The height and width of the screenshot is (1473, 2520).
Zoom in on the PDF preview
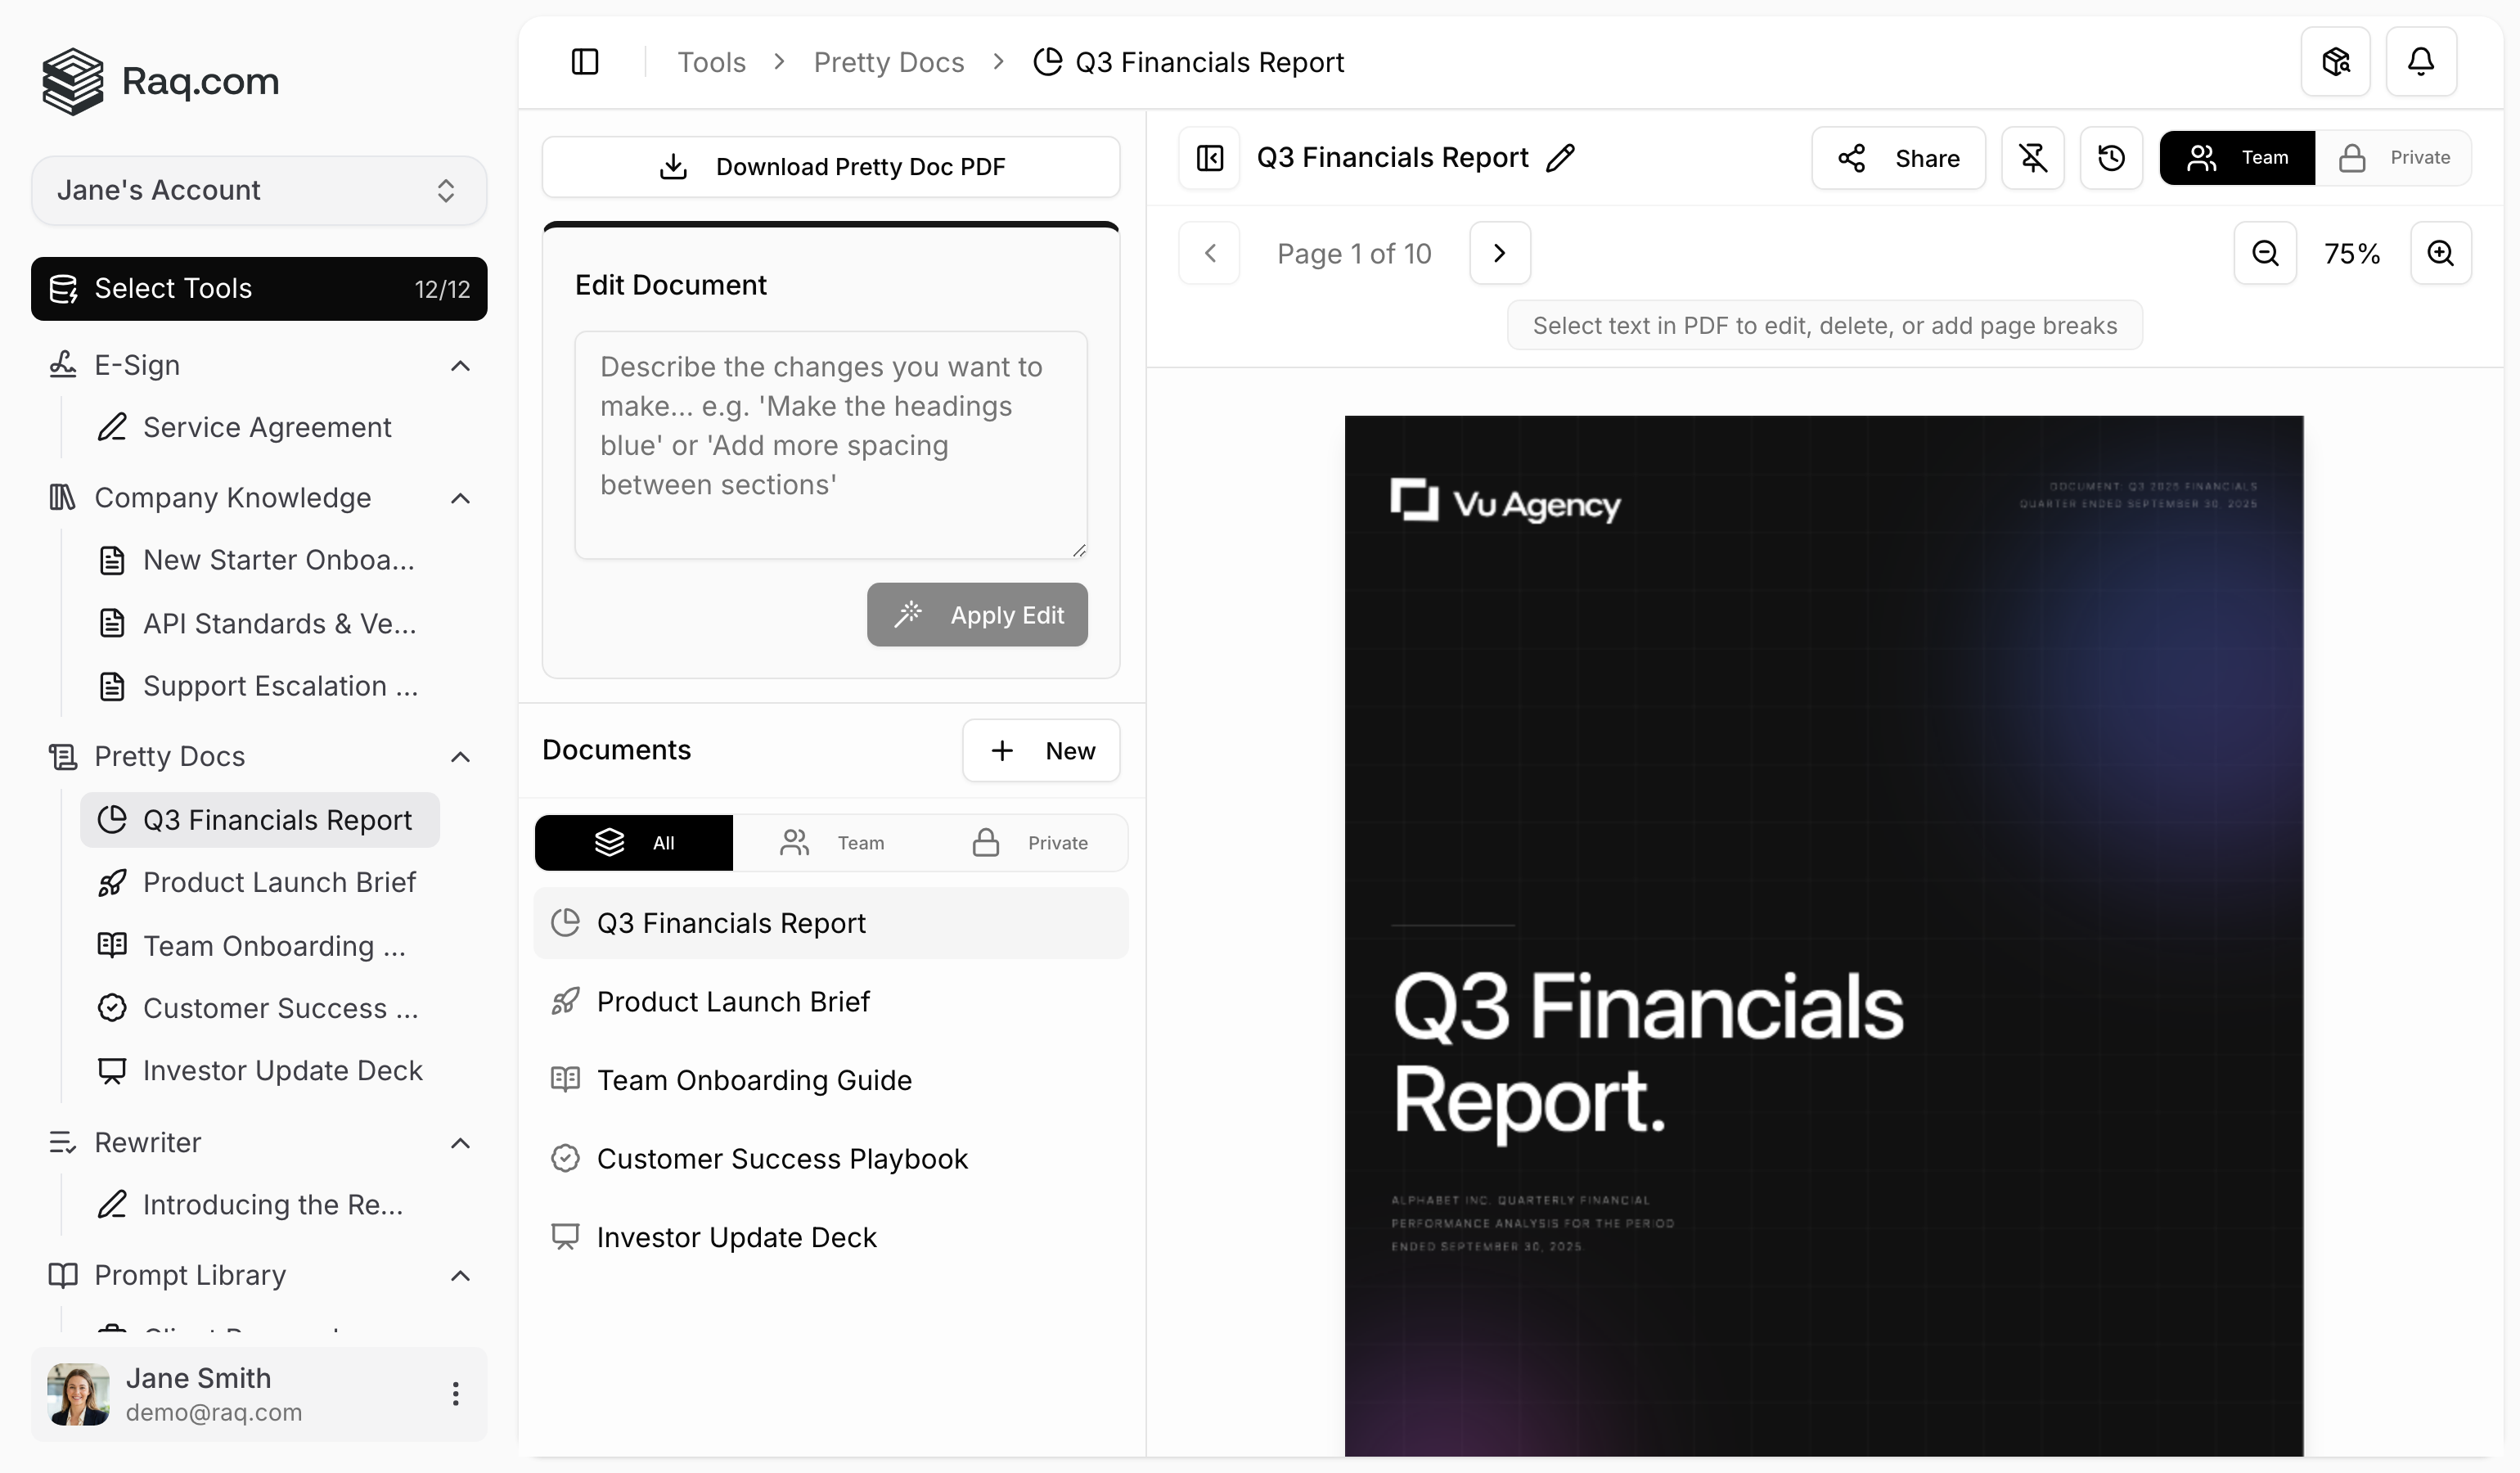click(2440, 253)
